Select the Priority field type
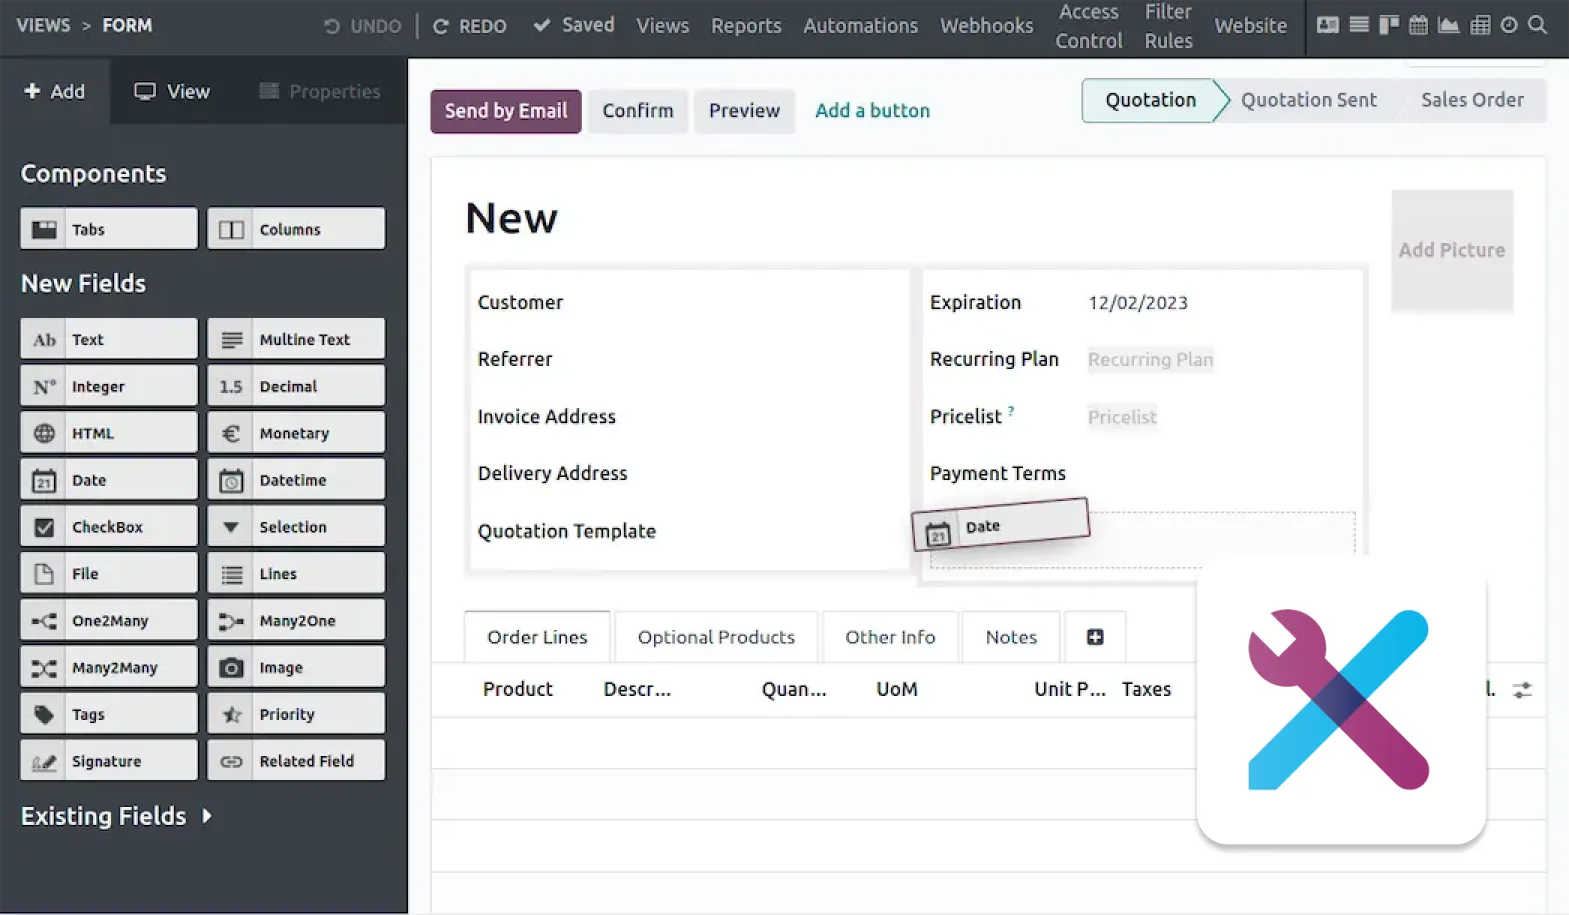The image size is (1569, 915). tap(296, 714)
